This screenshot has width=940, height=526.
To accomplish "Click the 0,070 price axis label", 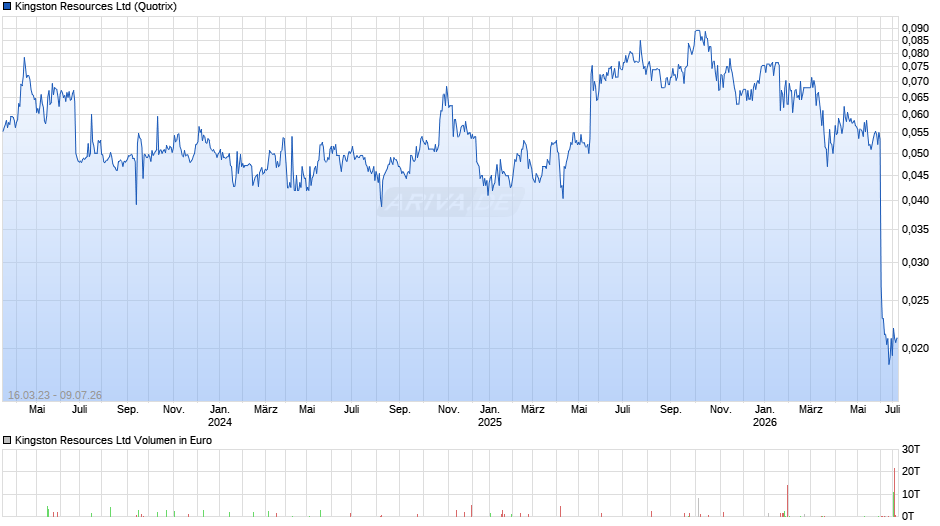I will tap(915, 81).
